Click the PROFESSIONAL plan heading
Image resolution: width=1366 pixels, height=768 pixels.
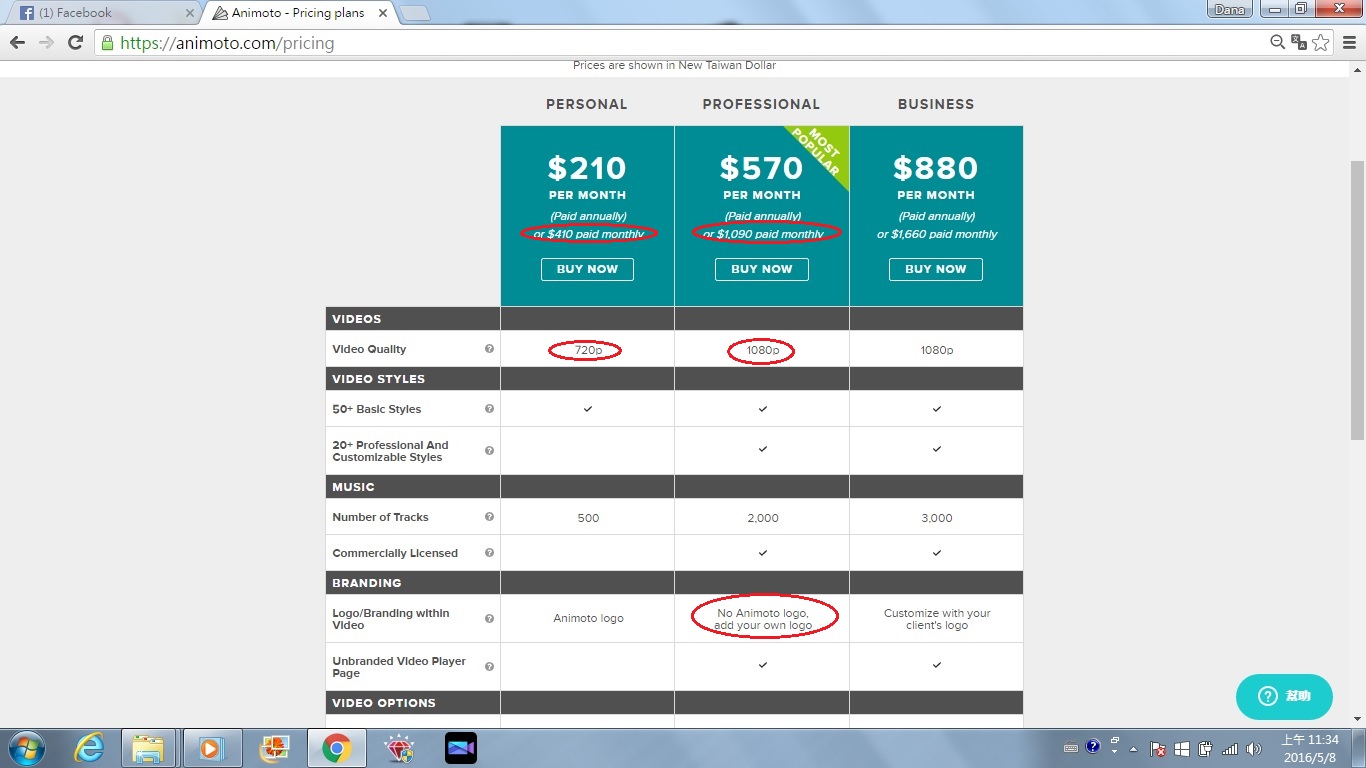coord(761,104)
